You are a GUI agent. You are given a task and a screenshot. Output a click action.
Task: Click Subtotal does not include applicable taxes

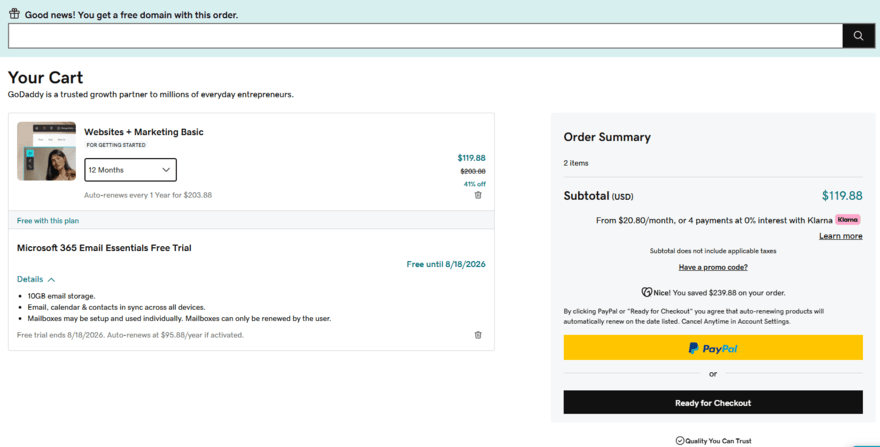[713, 251]
